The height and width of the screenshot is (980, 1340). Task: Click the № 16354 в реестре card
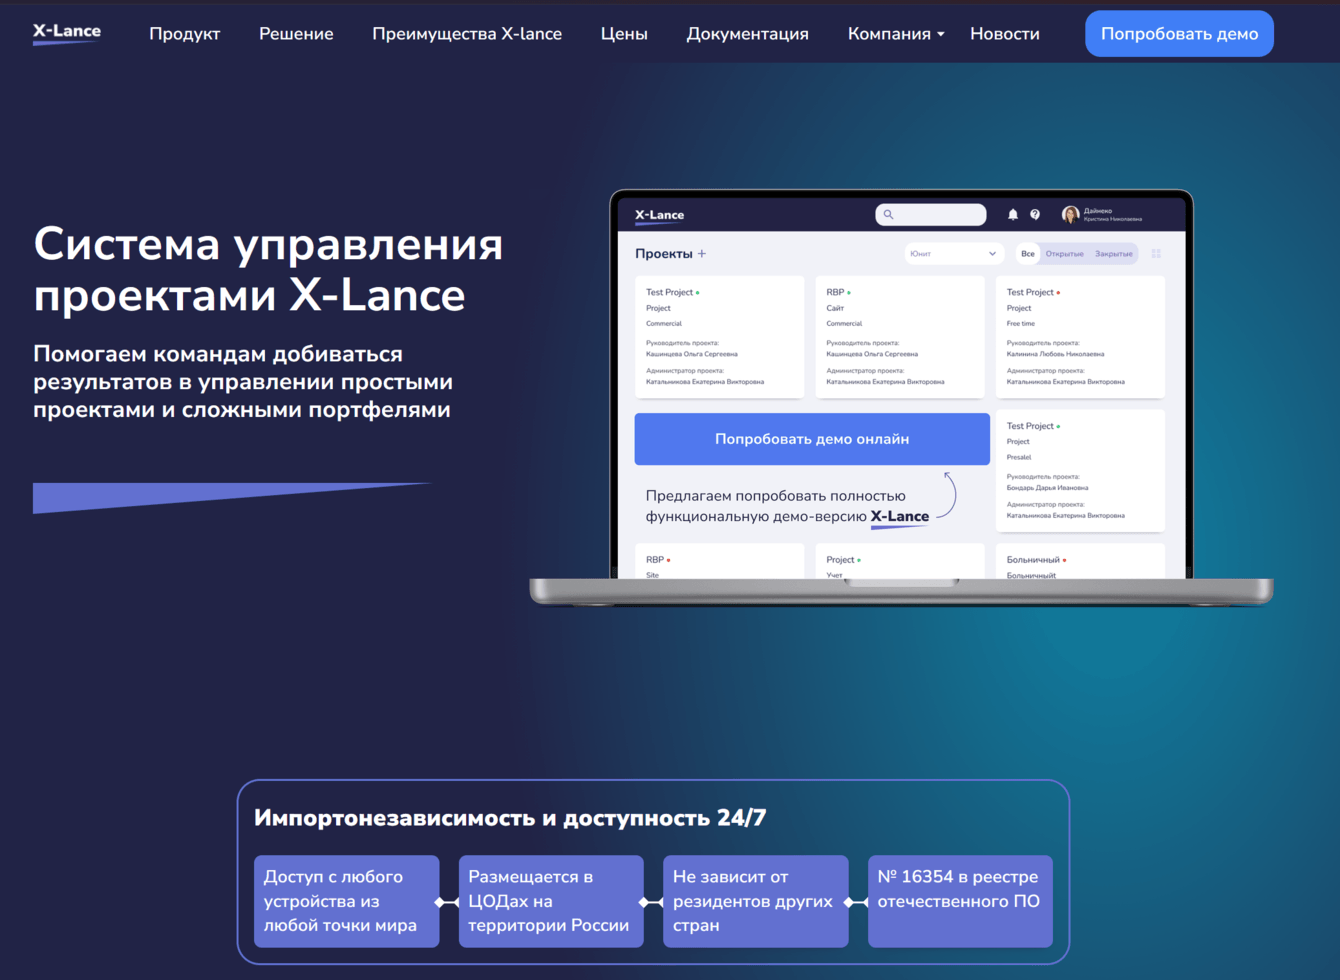pos(960,901)
